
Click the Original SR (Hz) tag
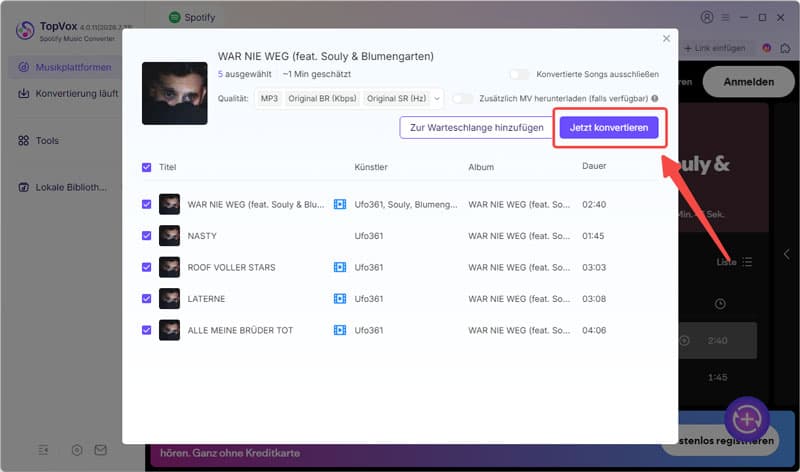396,98
